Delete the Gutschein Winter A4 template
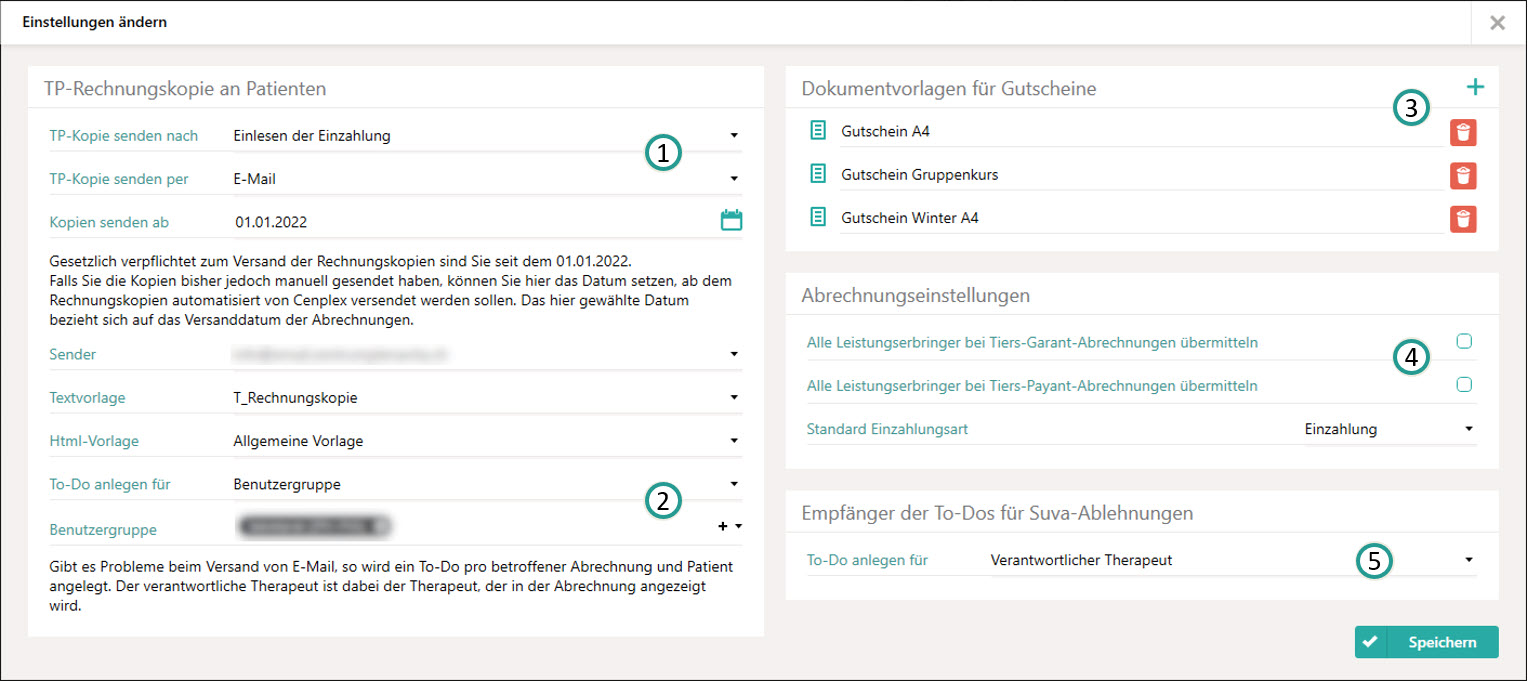 (1463, 219)
